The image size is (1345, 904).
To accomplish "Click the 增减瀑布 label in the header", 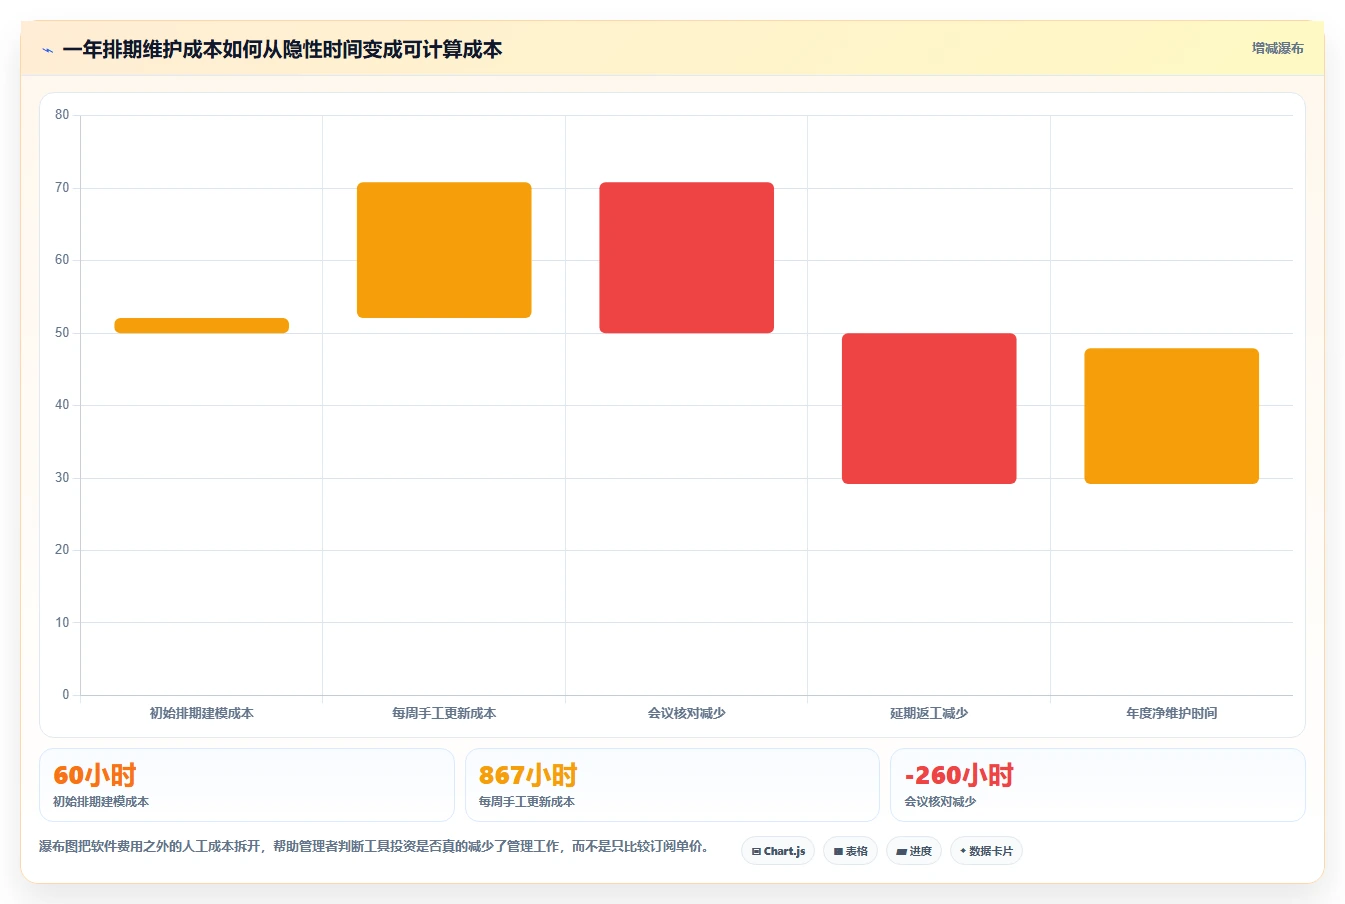I will coord(1277,48).
